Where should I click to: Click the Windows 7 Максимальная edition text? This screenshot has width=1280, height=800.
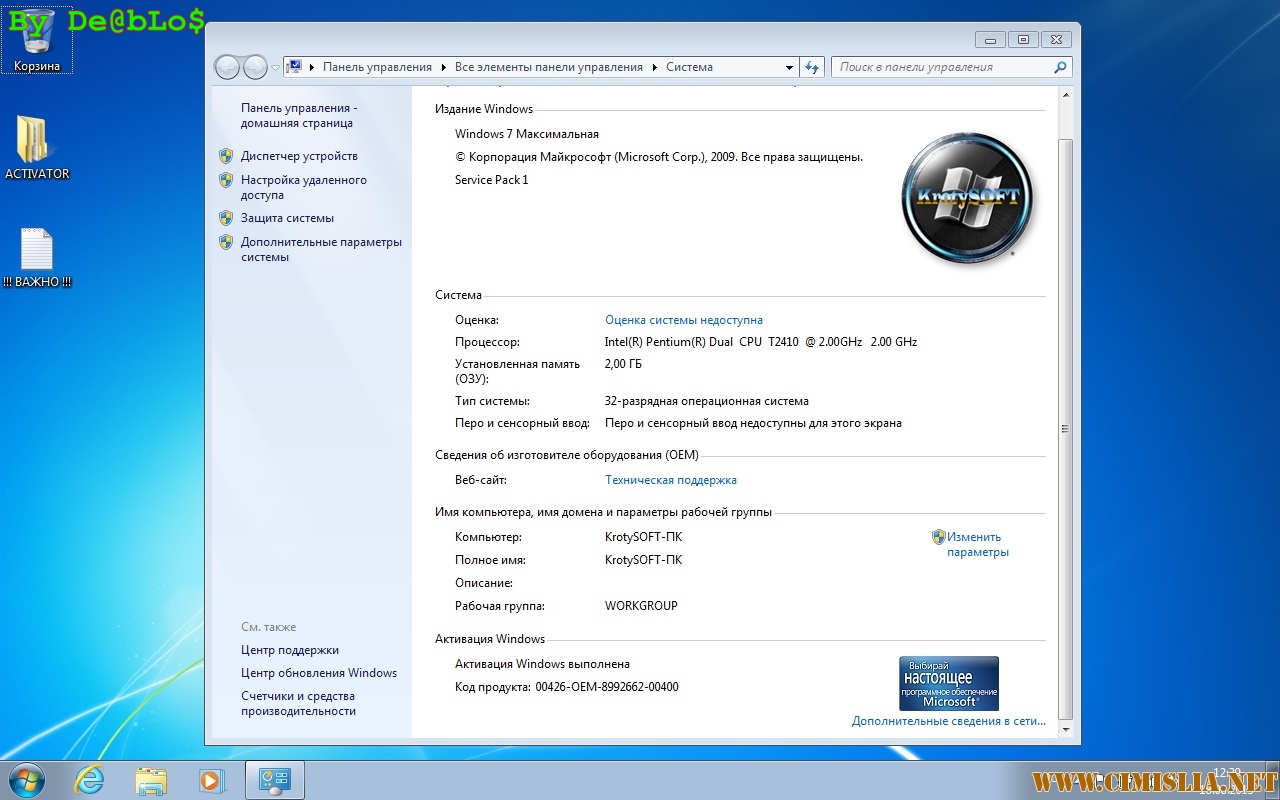pyautogui.click(x=527, y=134)
